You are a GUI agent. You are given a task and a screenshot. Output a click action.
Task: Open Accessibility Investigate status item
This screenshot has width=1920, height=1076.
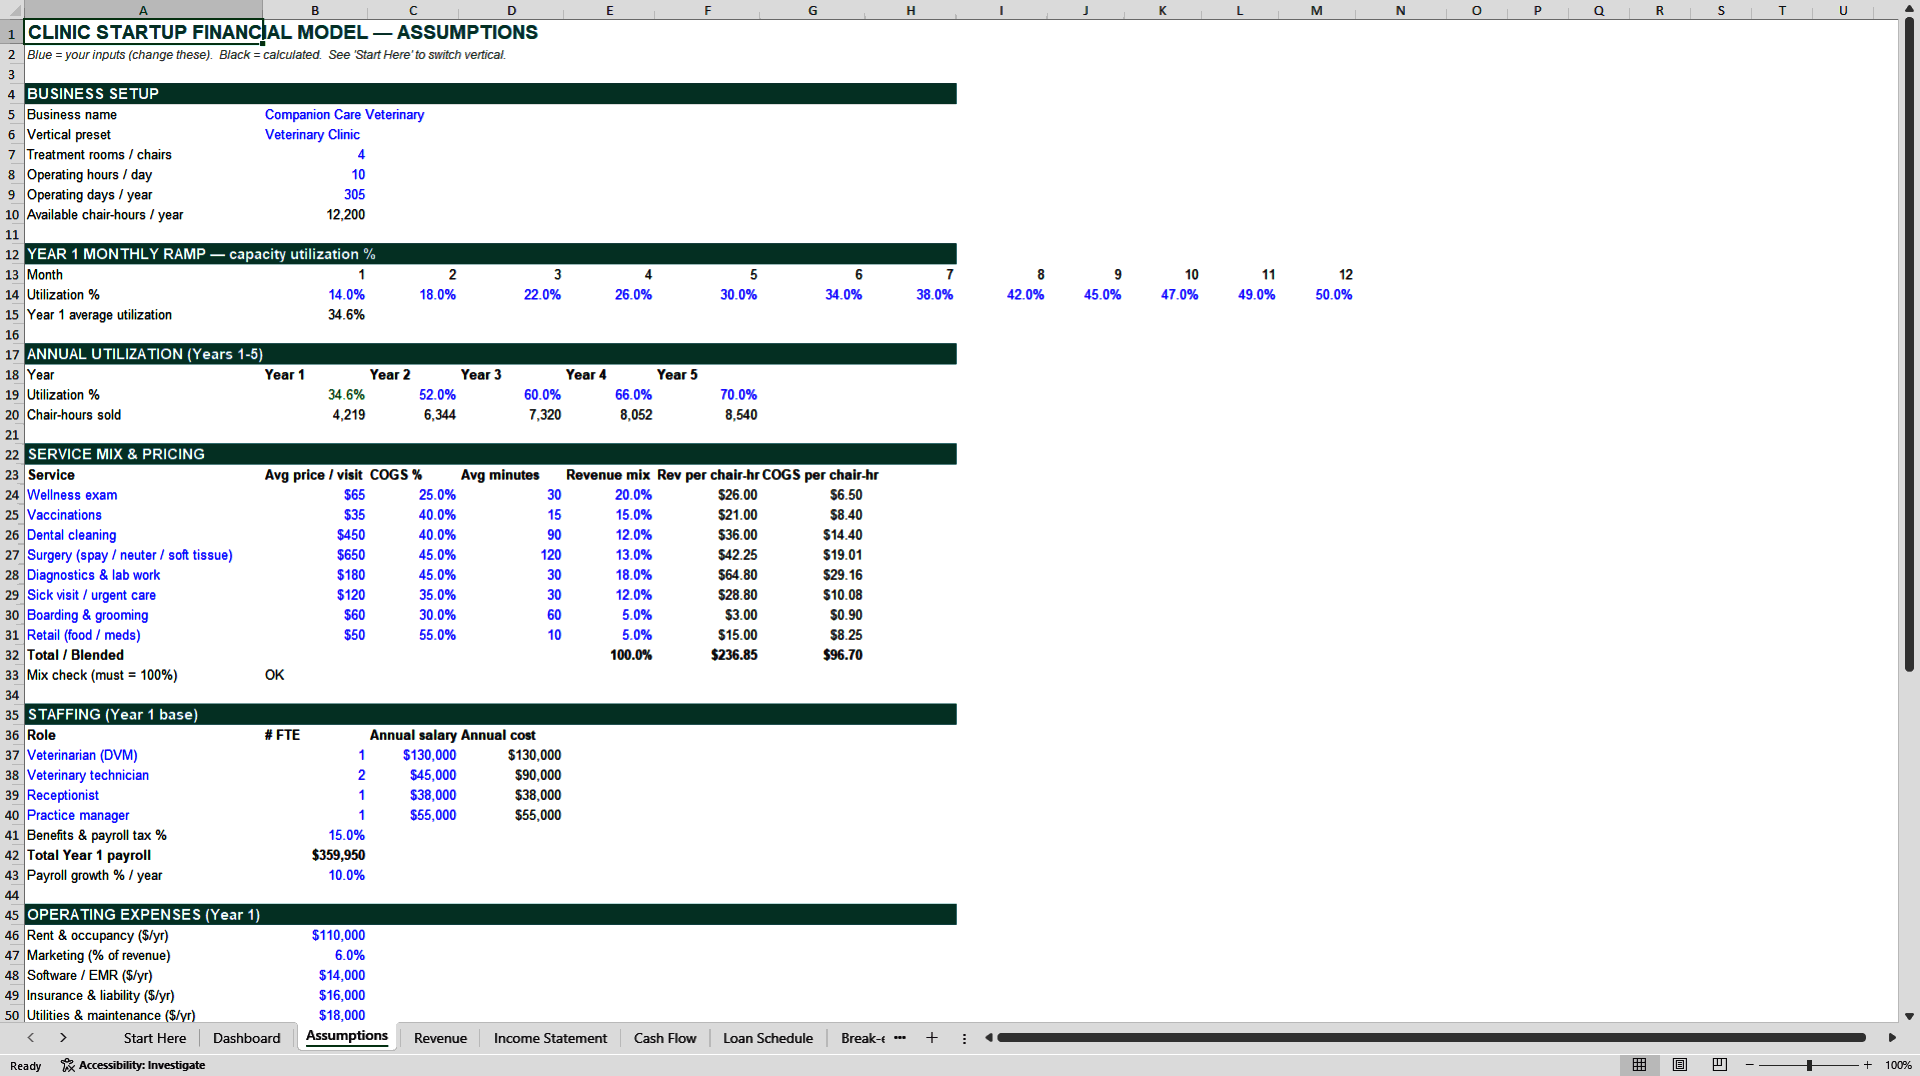pyautogui.click(x=133, y=1065)
